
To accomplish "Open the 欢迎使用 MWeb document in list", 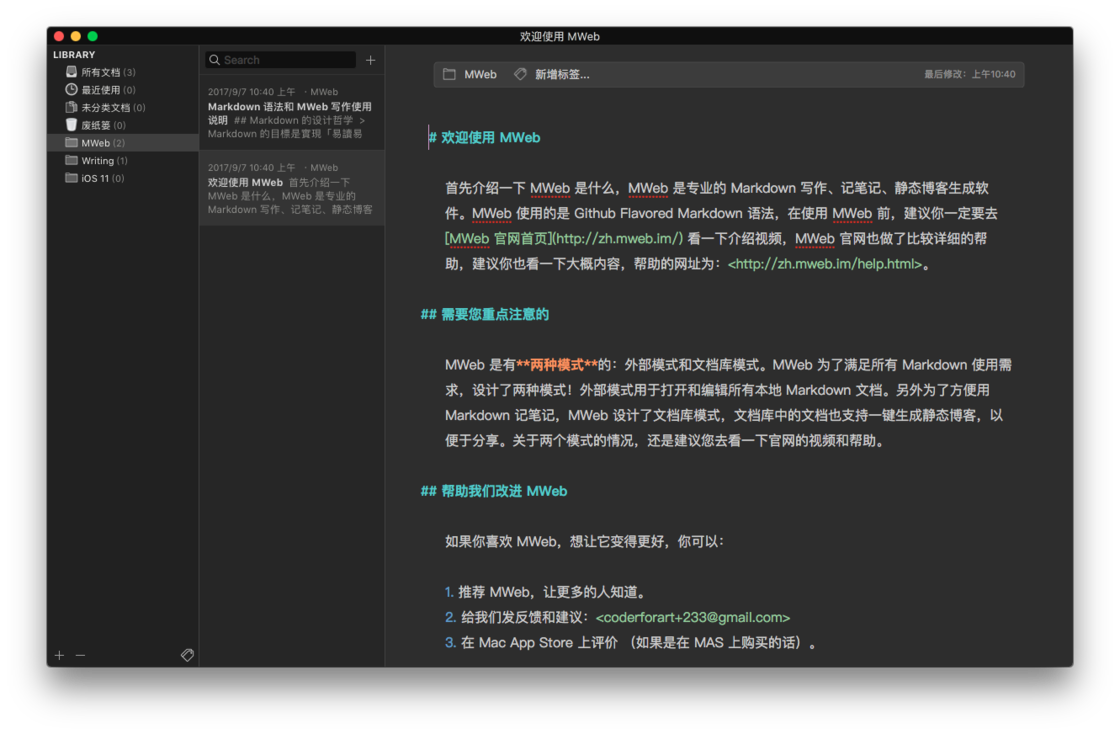I will (x=291, y=188).
